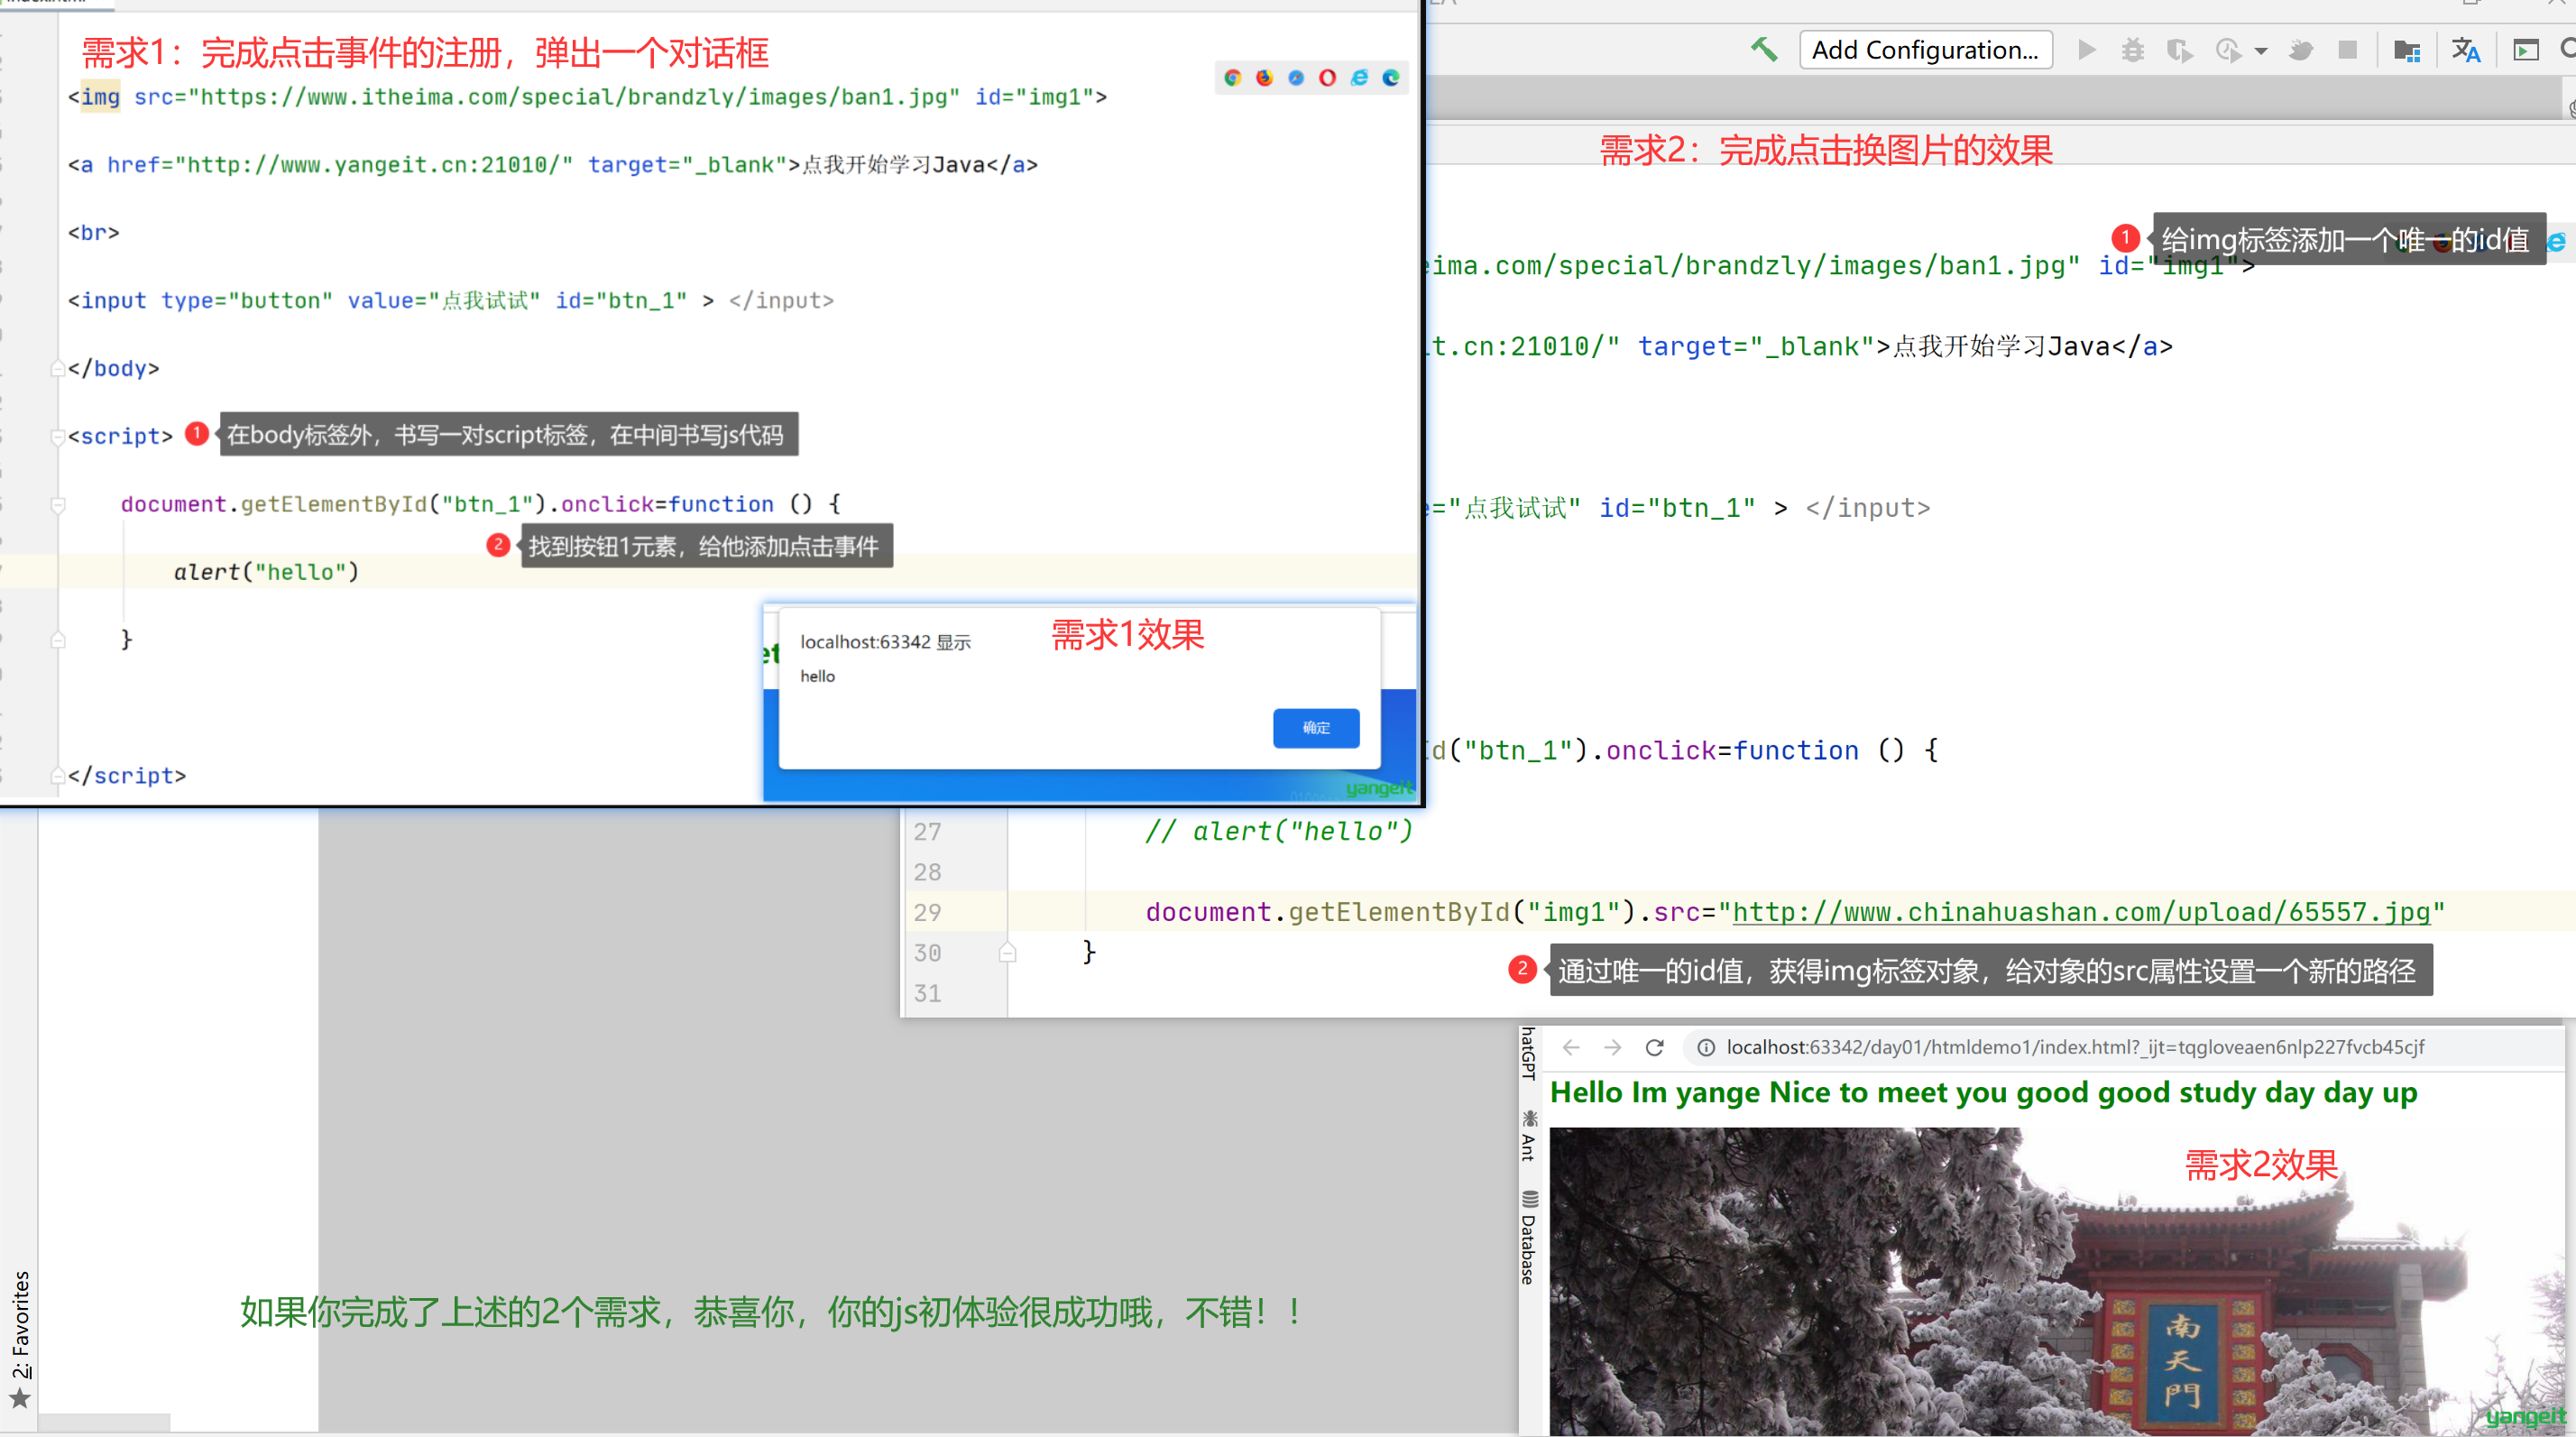Viewport: 2576px width, 1437px height.
Task: Click line number 28 in the gutter
Action: point(927,873)
